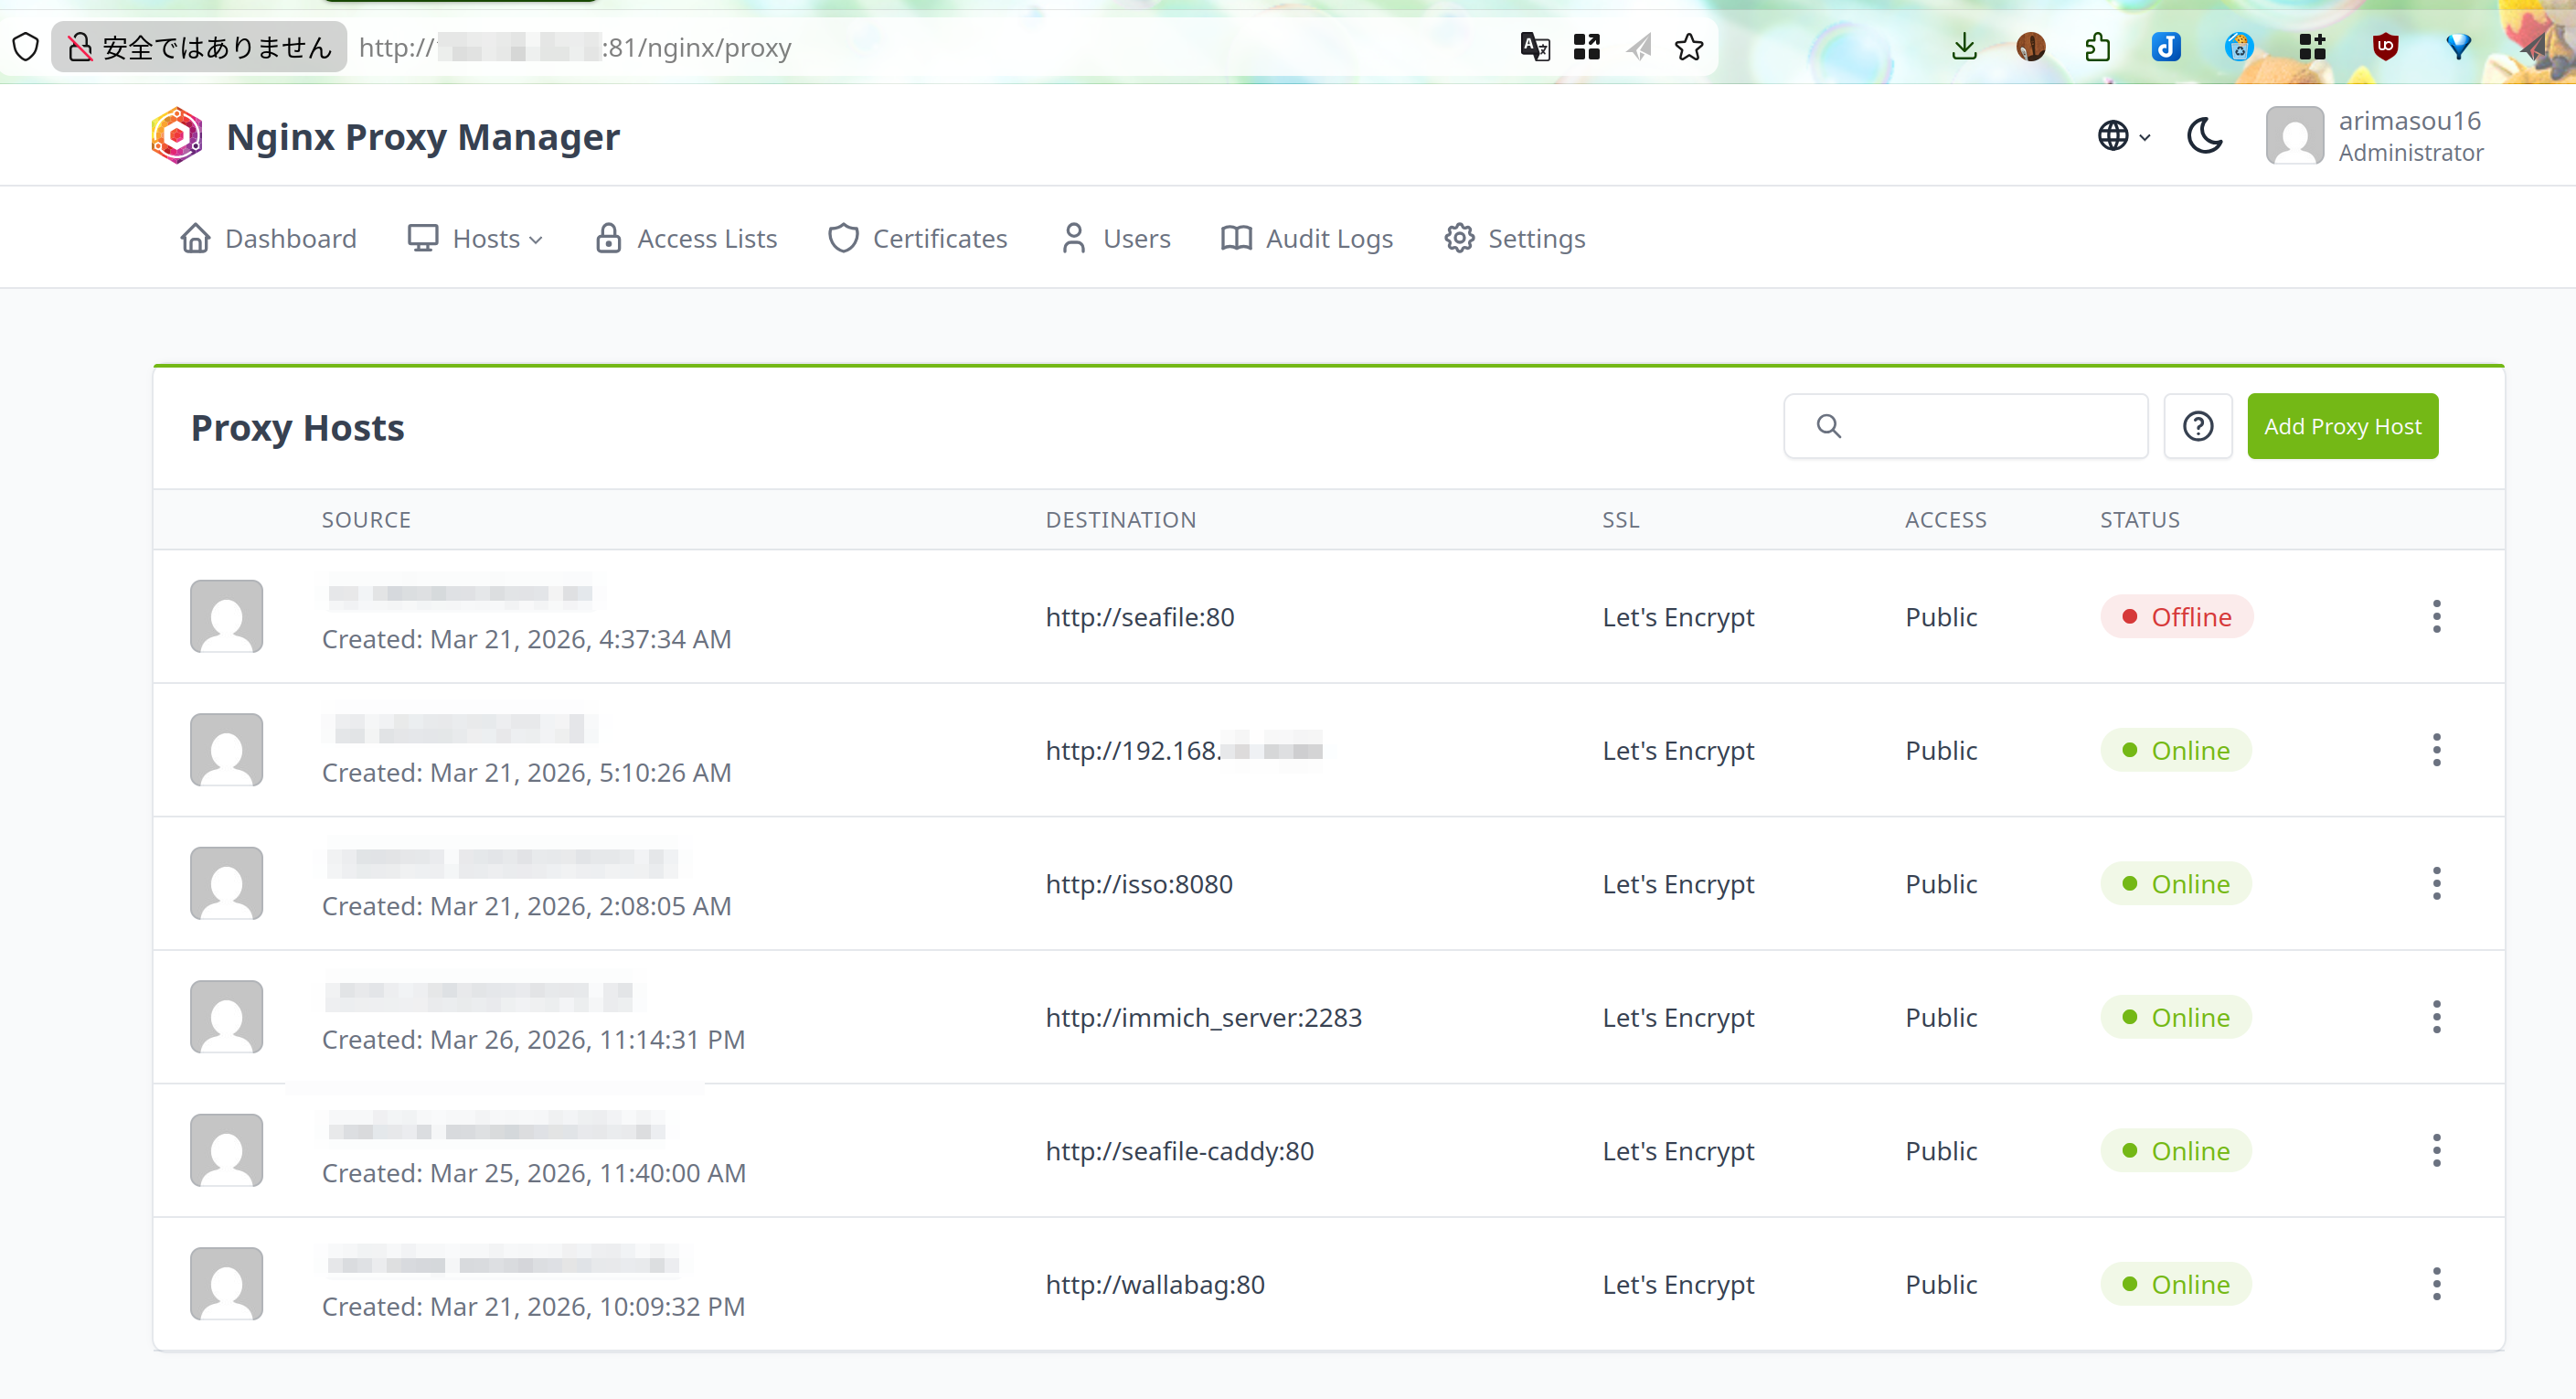Open the uBlock Origin extension icon
The width and height of the screenshot is (2576, 1399).
coord(2385,47)
